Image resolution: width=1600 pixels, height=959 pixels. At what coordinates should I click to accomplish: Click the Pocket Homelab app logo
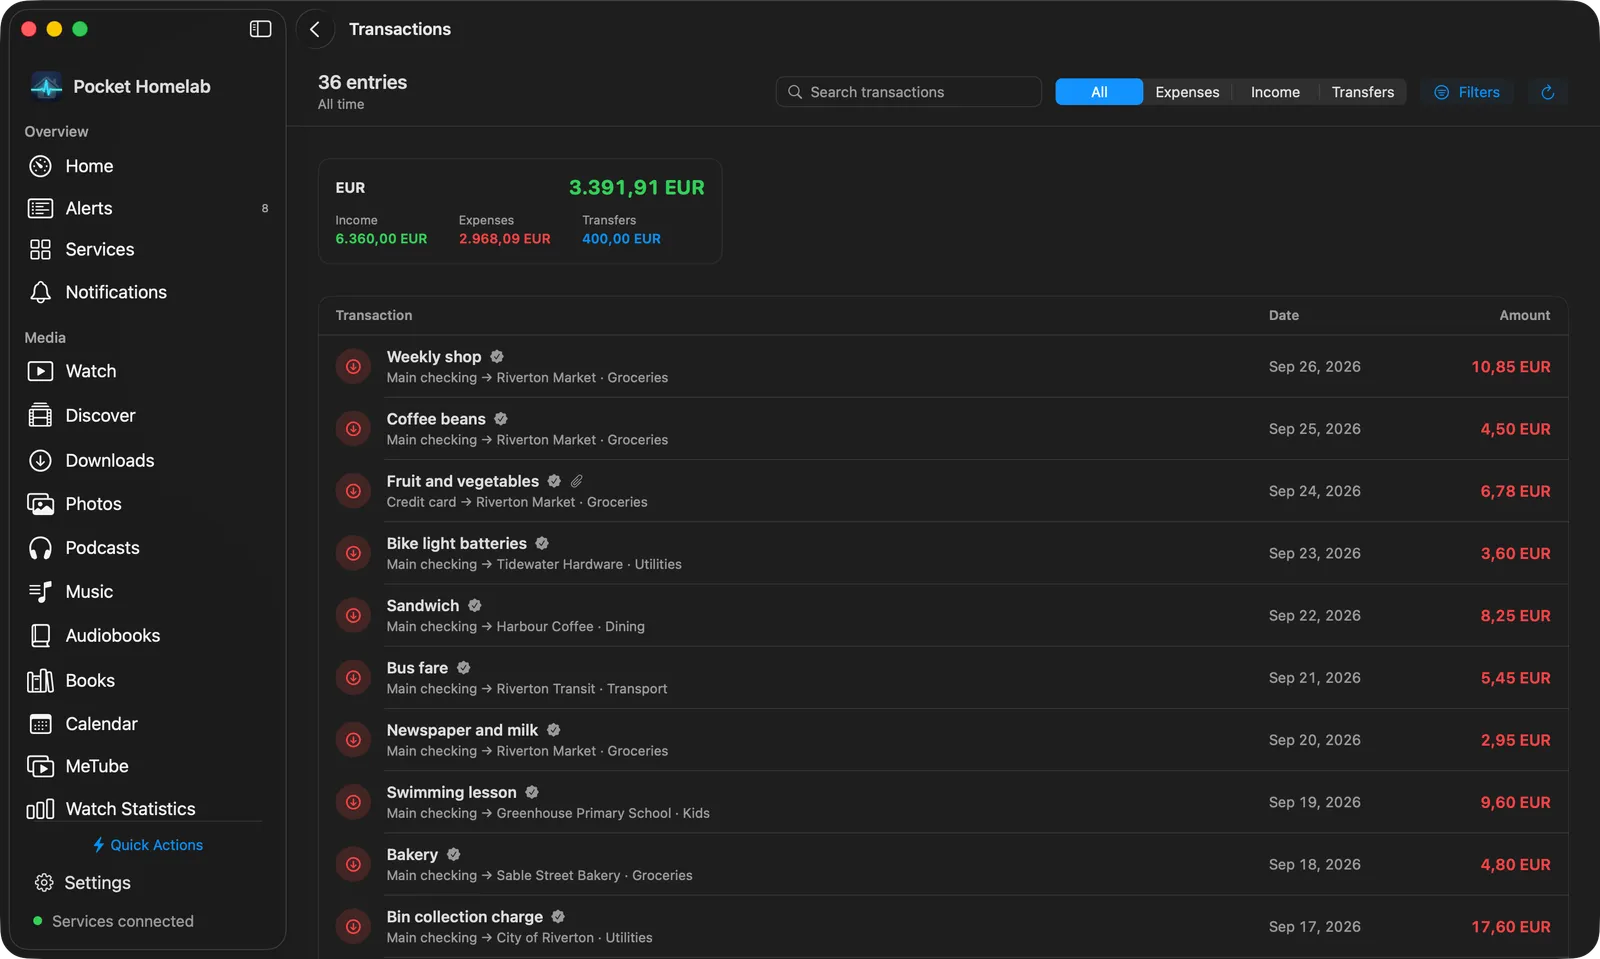46,86
